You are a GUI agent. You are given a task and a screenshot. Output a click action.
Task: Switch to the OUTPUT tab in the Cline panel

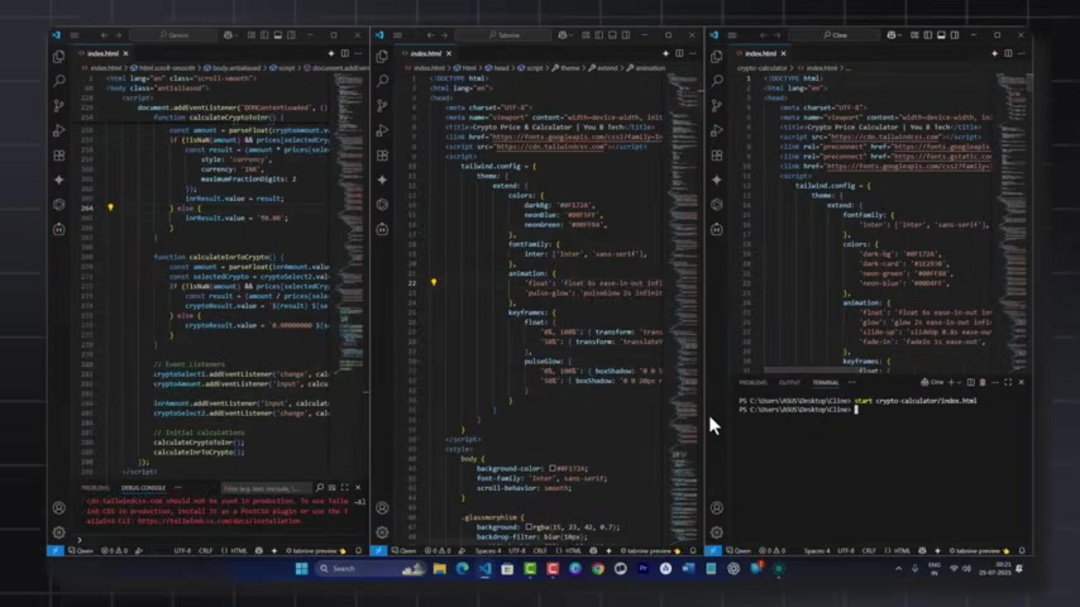point(789,383)
